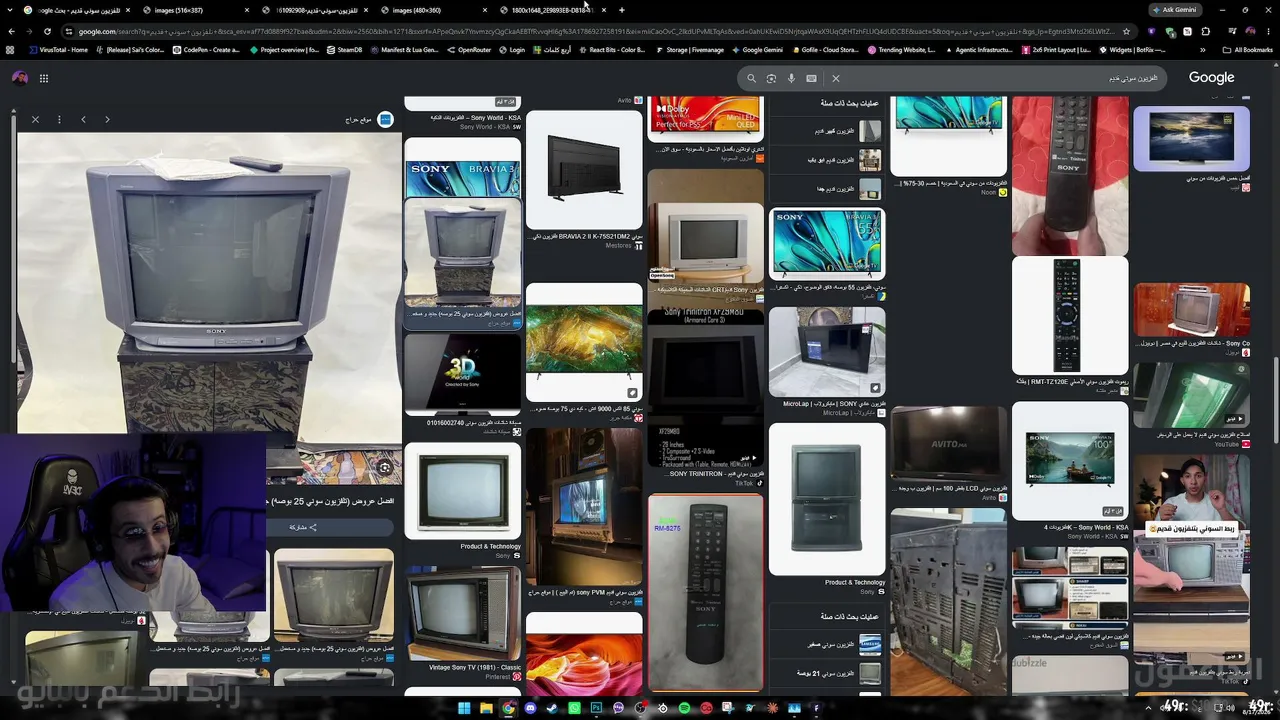Open the Sony Bravia 3 banner result

(x=462, y=169)
